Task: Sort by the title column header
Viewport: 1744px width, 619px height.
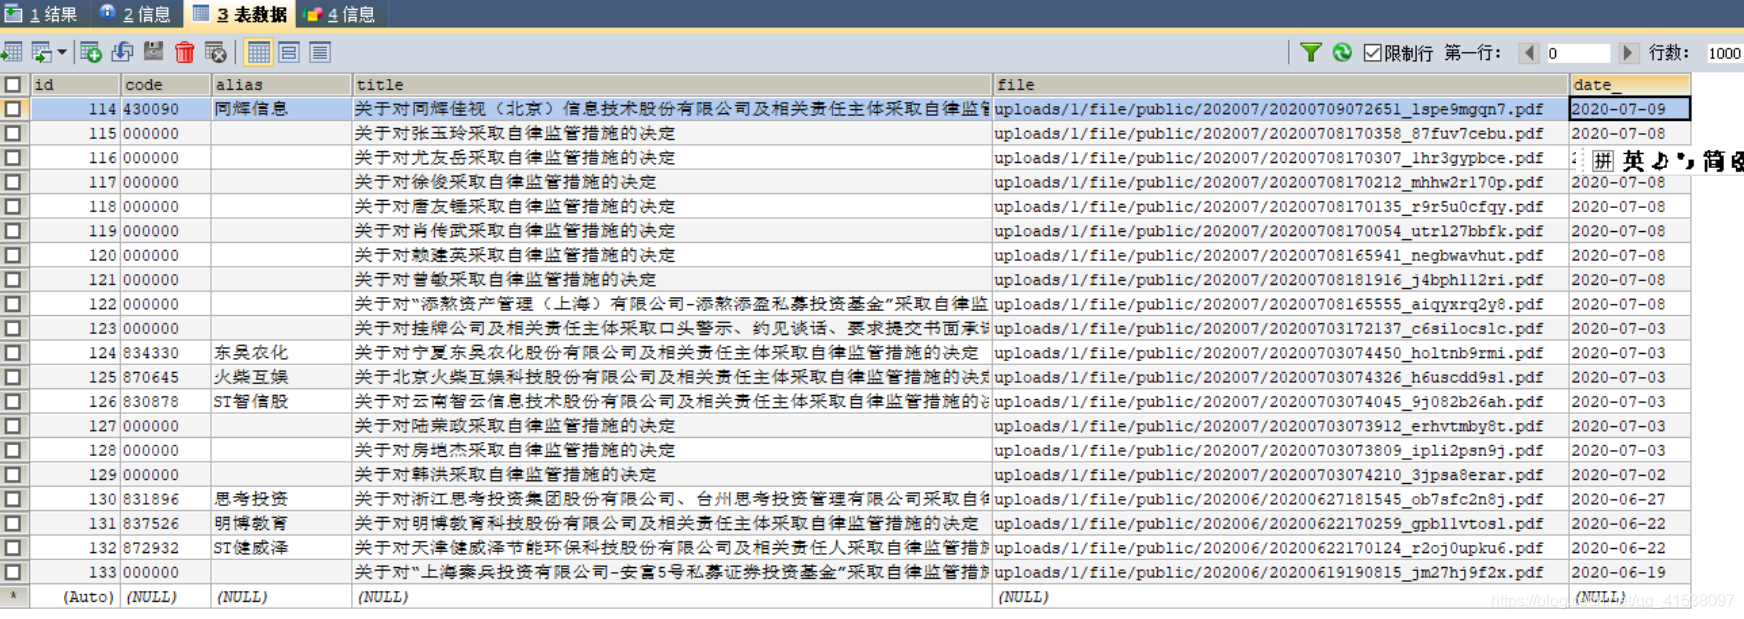Action: tap(672, 85)
